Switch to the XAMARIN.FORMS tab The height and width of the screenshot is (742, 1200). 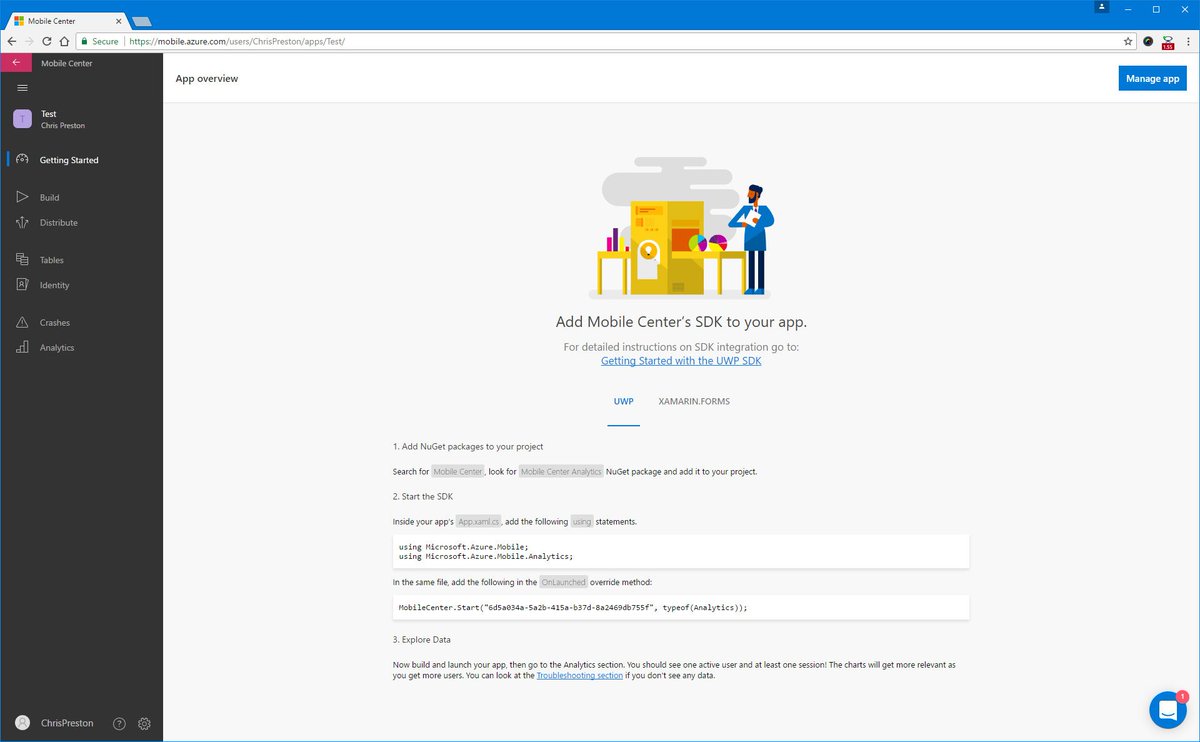click(x=694, y=402)
